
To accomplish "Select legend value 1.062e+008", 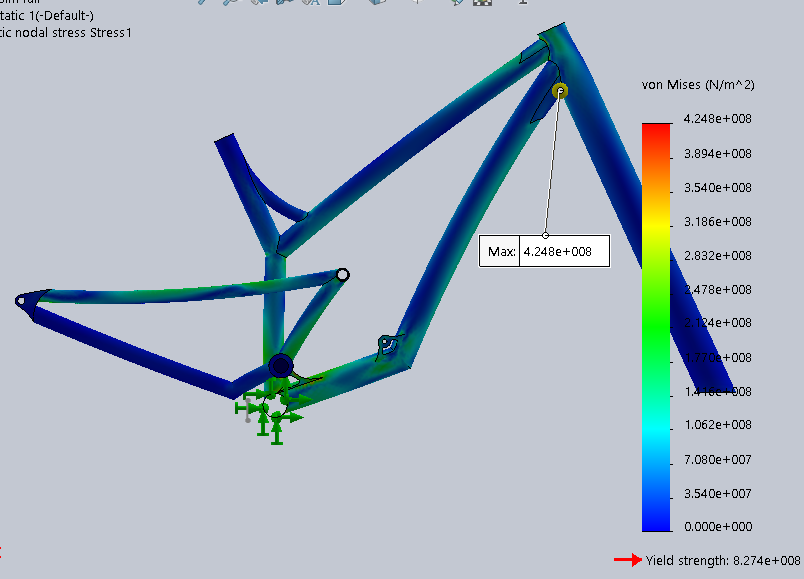I will tap(717, 425).
